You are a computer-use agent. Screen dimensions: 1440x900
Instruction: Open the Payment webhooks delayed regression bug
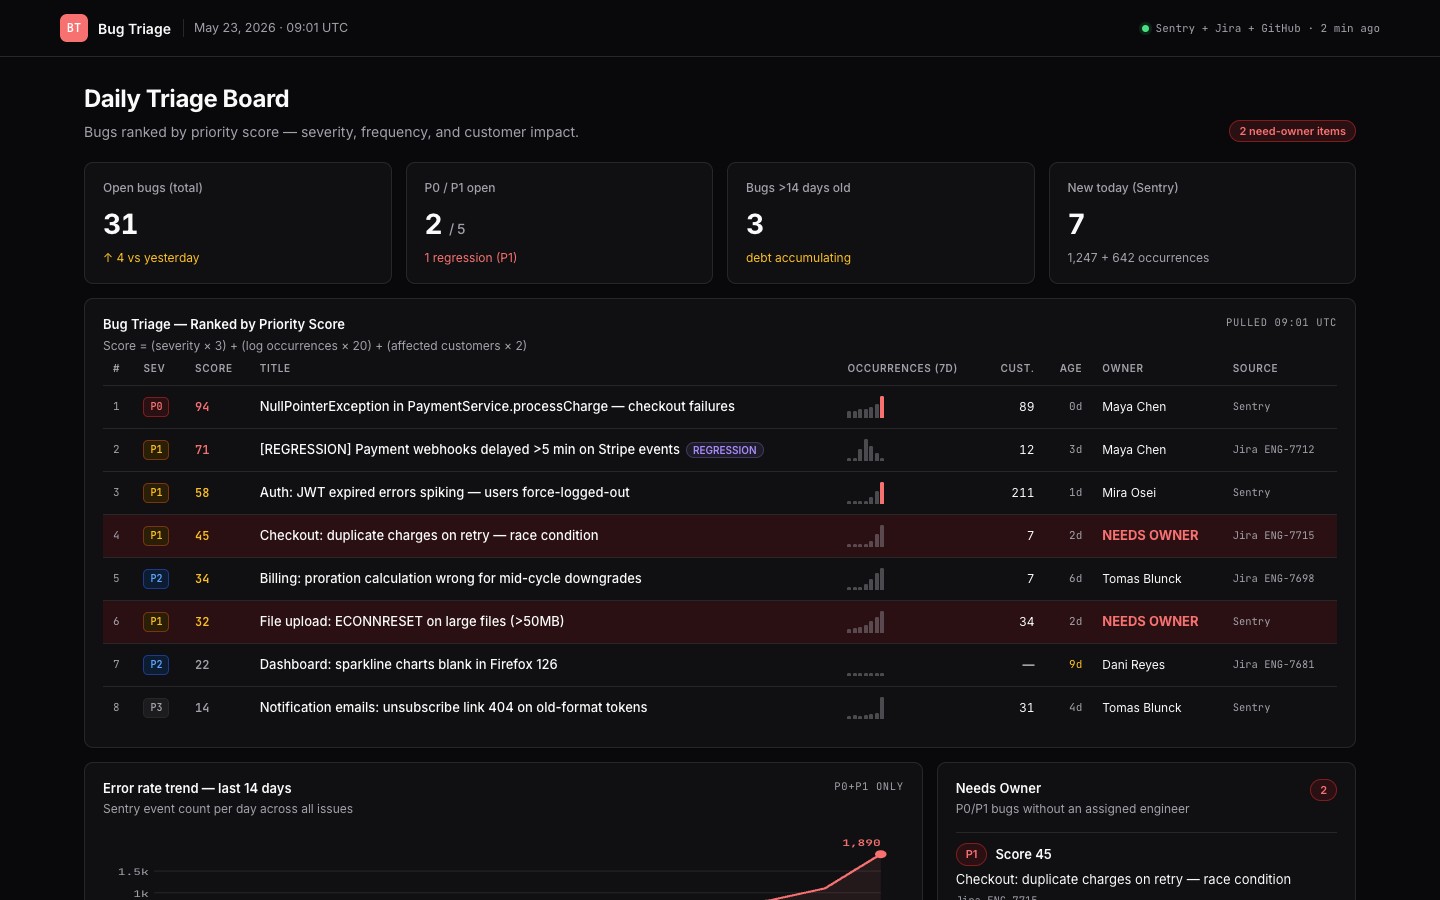(x=469, y=449)
